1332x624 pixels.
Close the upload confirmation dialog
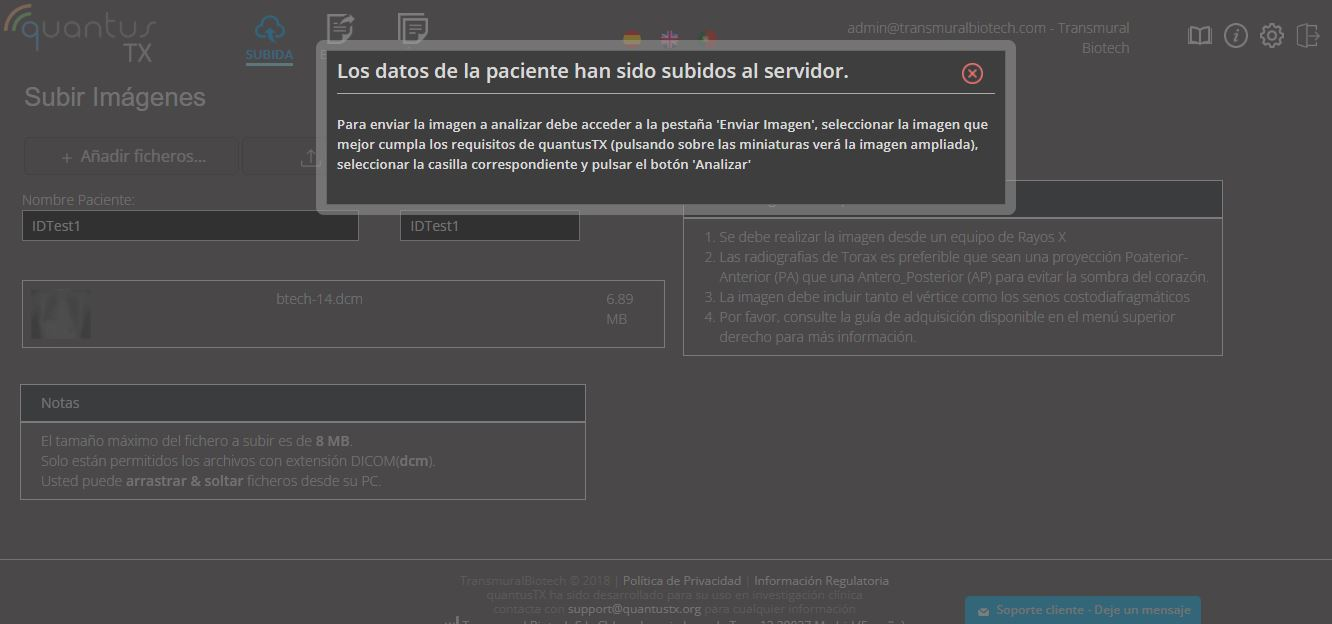972,73
